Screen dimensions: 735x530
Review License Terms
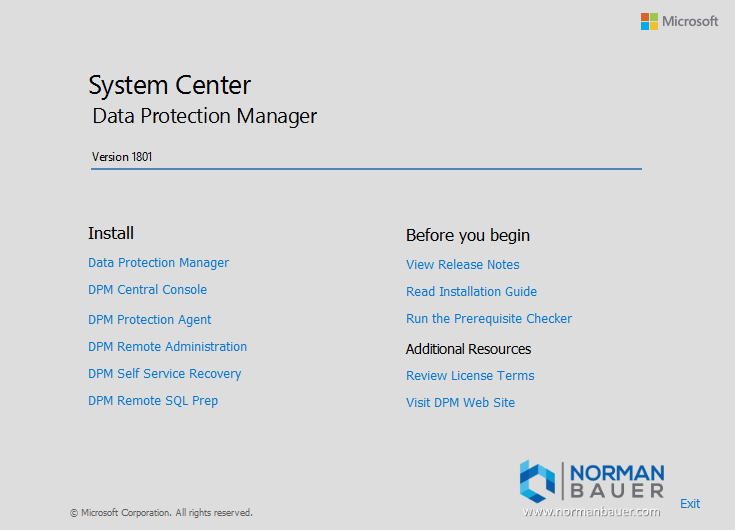point(470,376)
